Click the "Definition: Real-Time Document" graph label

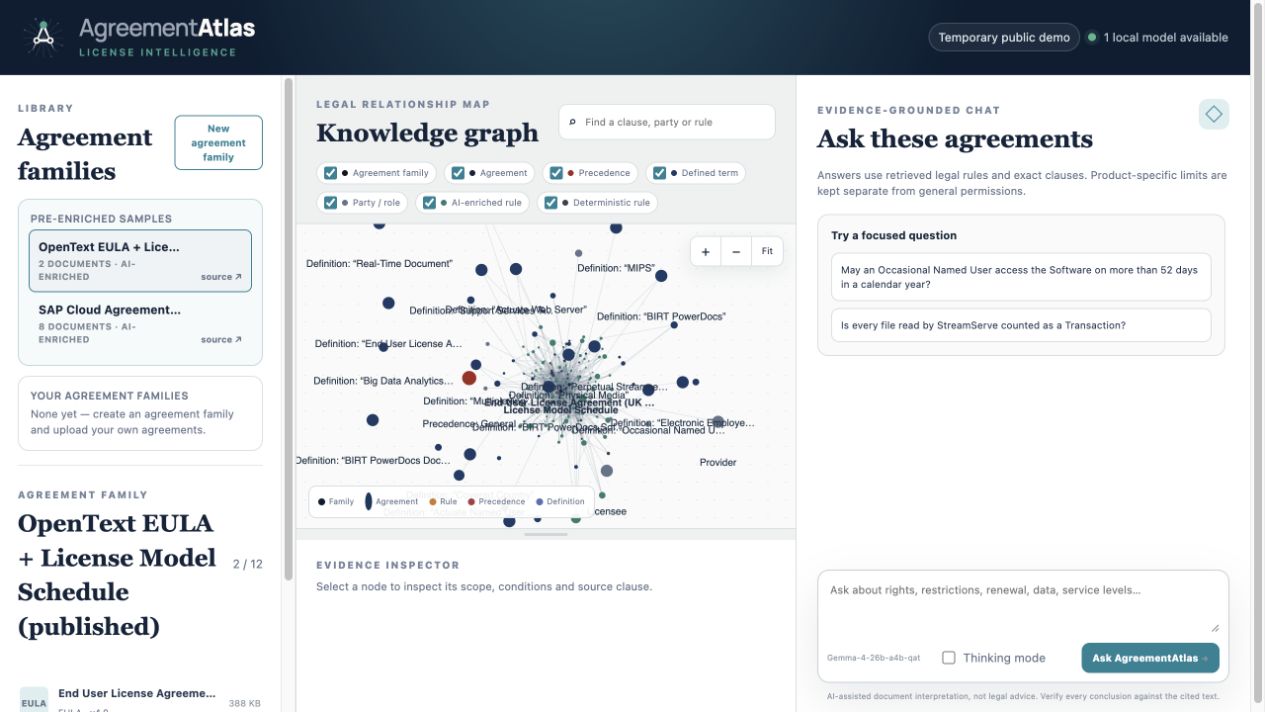point(379,264)
